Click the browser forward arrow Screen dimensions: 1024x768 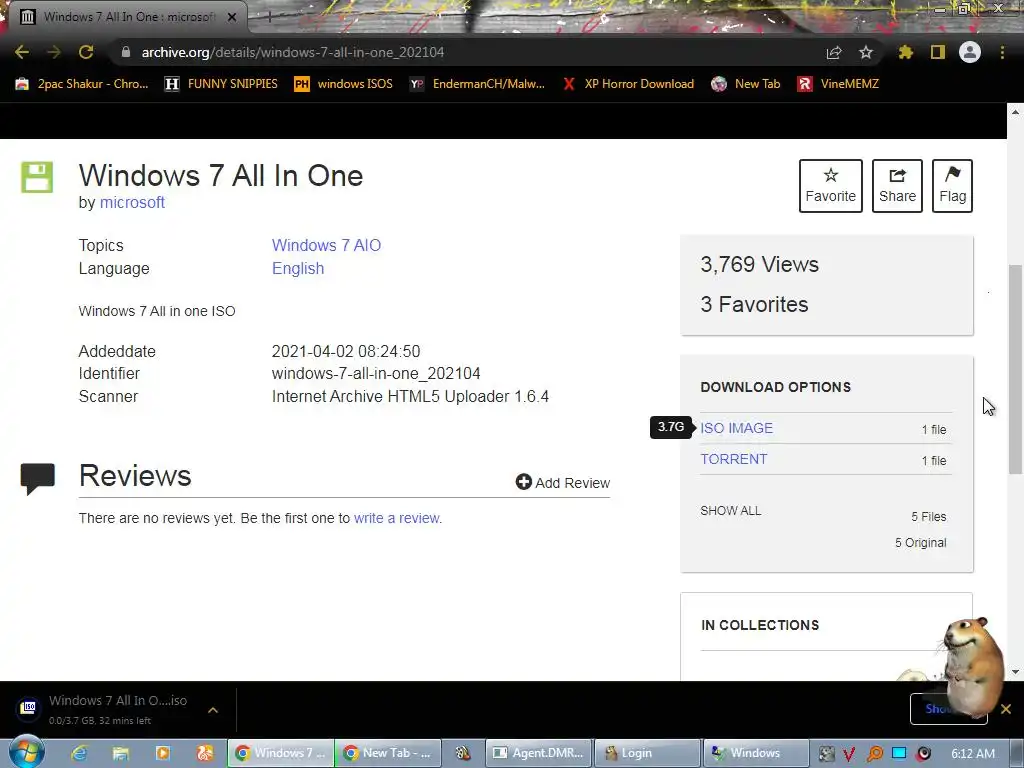click(x=54, y=52)
